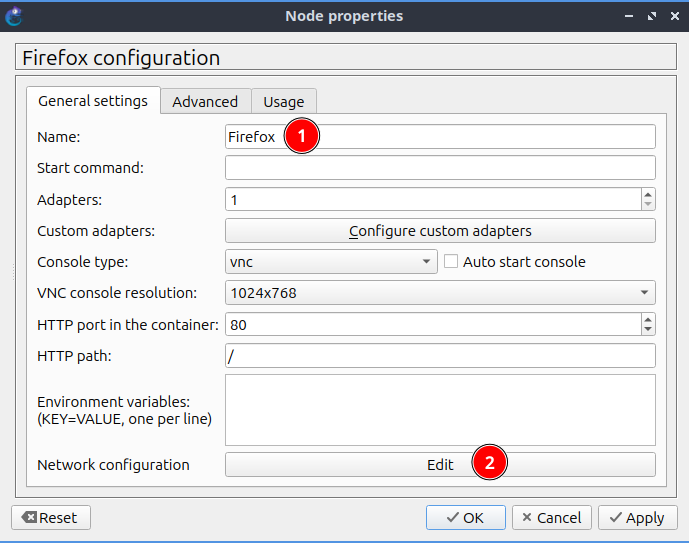This screenshot has width=689, height=545.
Task: Expand the VNC console resolution dropdown
Action: click(440, 293)
